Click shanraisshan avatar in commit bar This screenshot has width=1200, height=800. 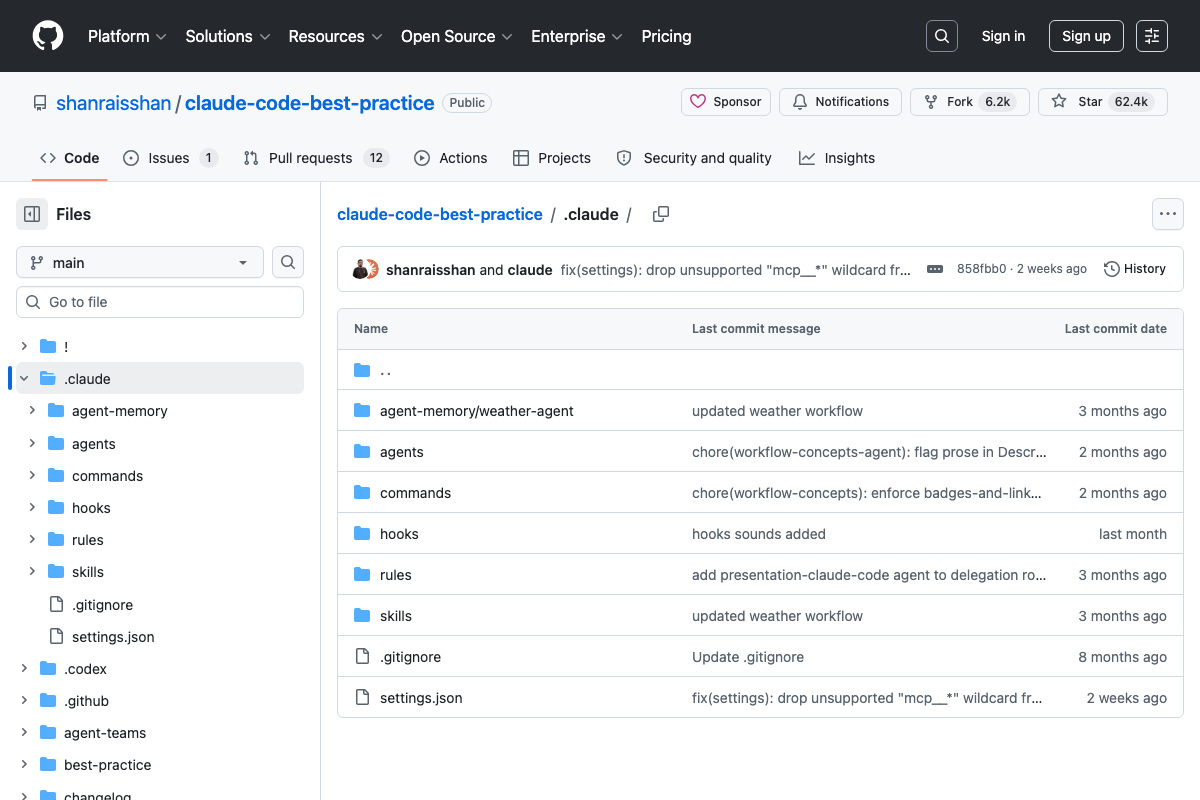(x=361, y=269)
